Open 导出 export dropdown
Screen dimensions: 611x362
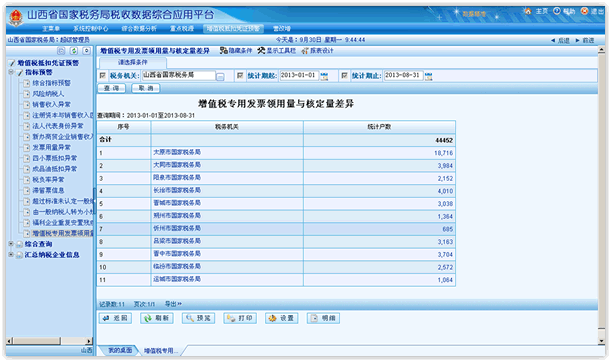coord(173,304)
